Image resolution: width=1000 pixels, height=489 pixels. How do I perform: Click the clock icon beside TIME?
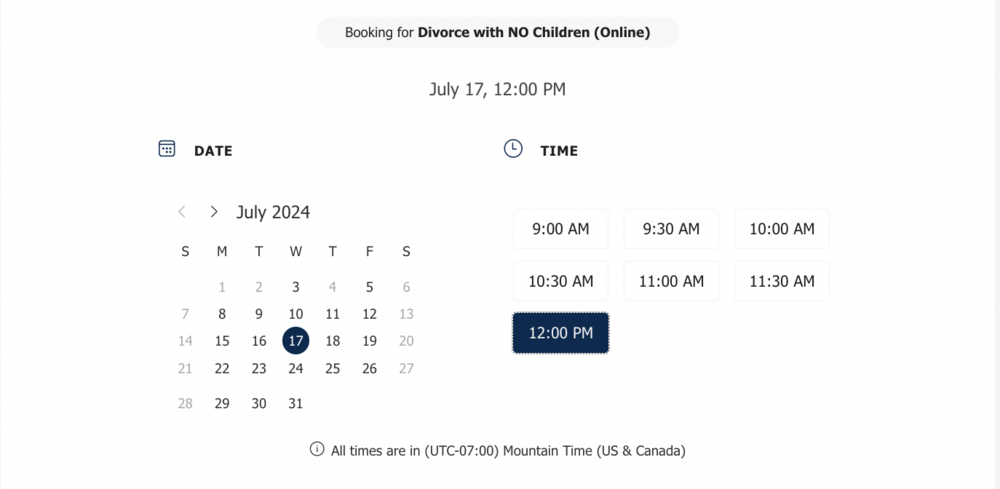tap(513, 149)
